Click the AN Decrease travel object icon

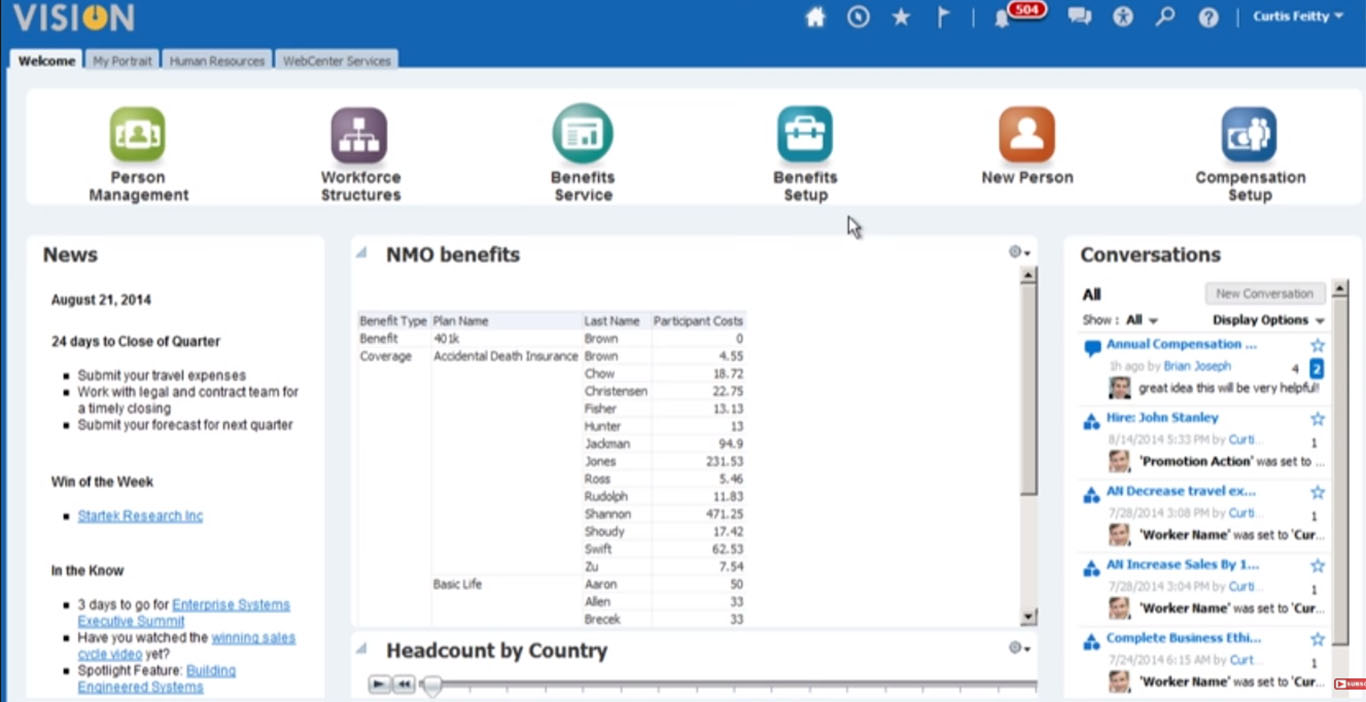[x=1092, y=495]
